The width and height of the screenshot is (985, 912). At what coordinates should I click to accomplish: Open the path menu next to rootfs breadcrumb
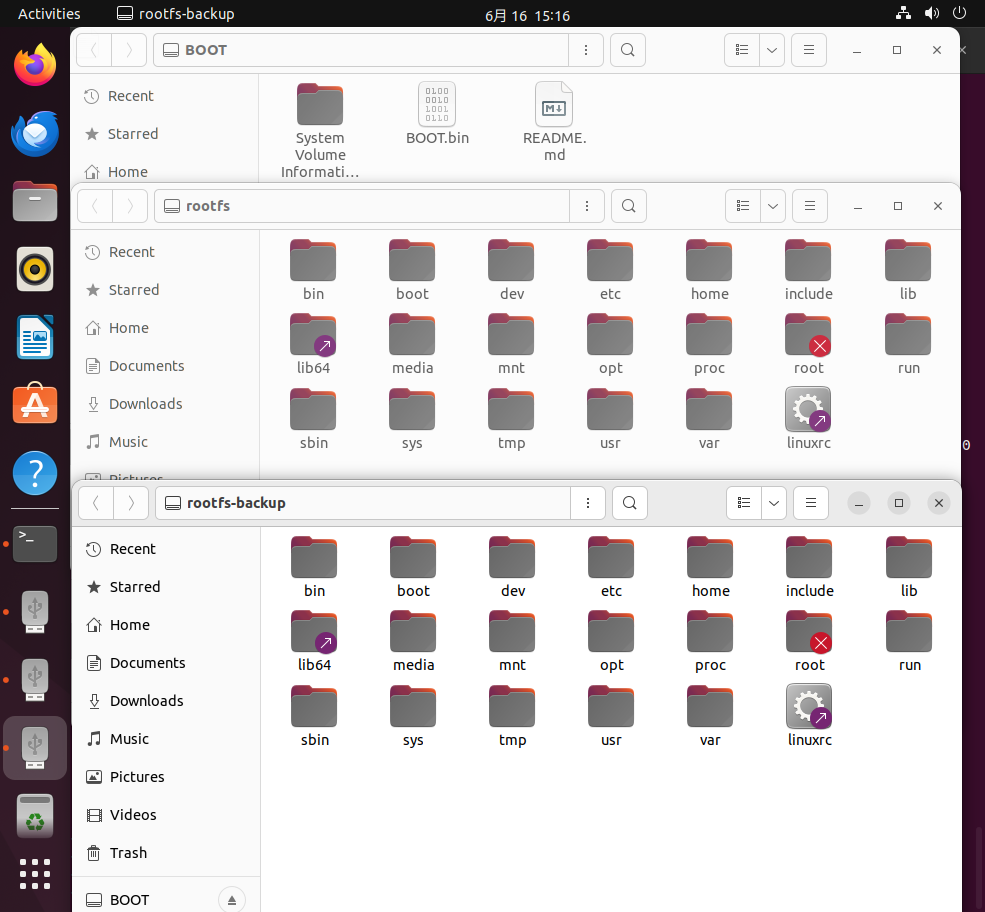586,206
